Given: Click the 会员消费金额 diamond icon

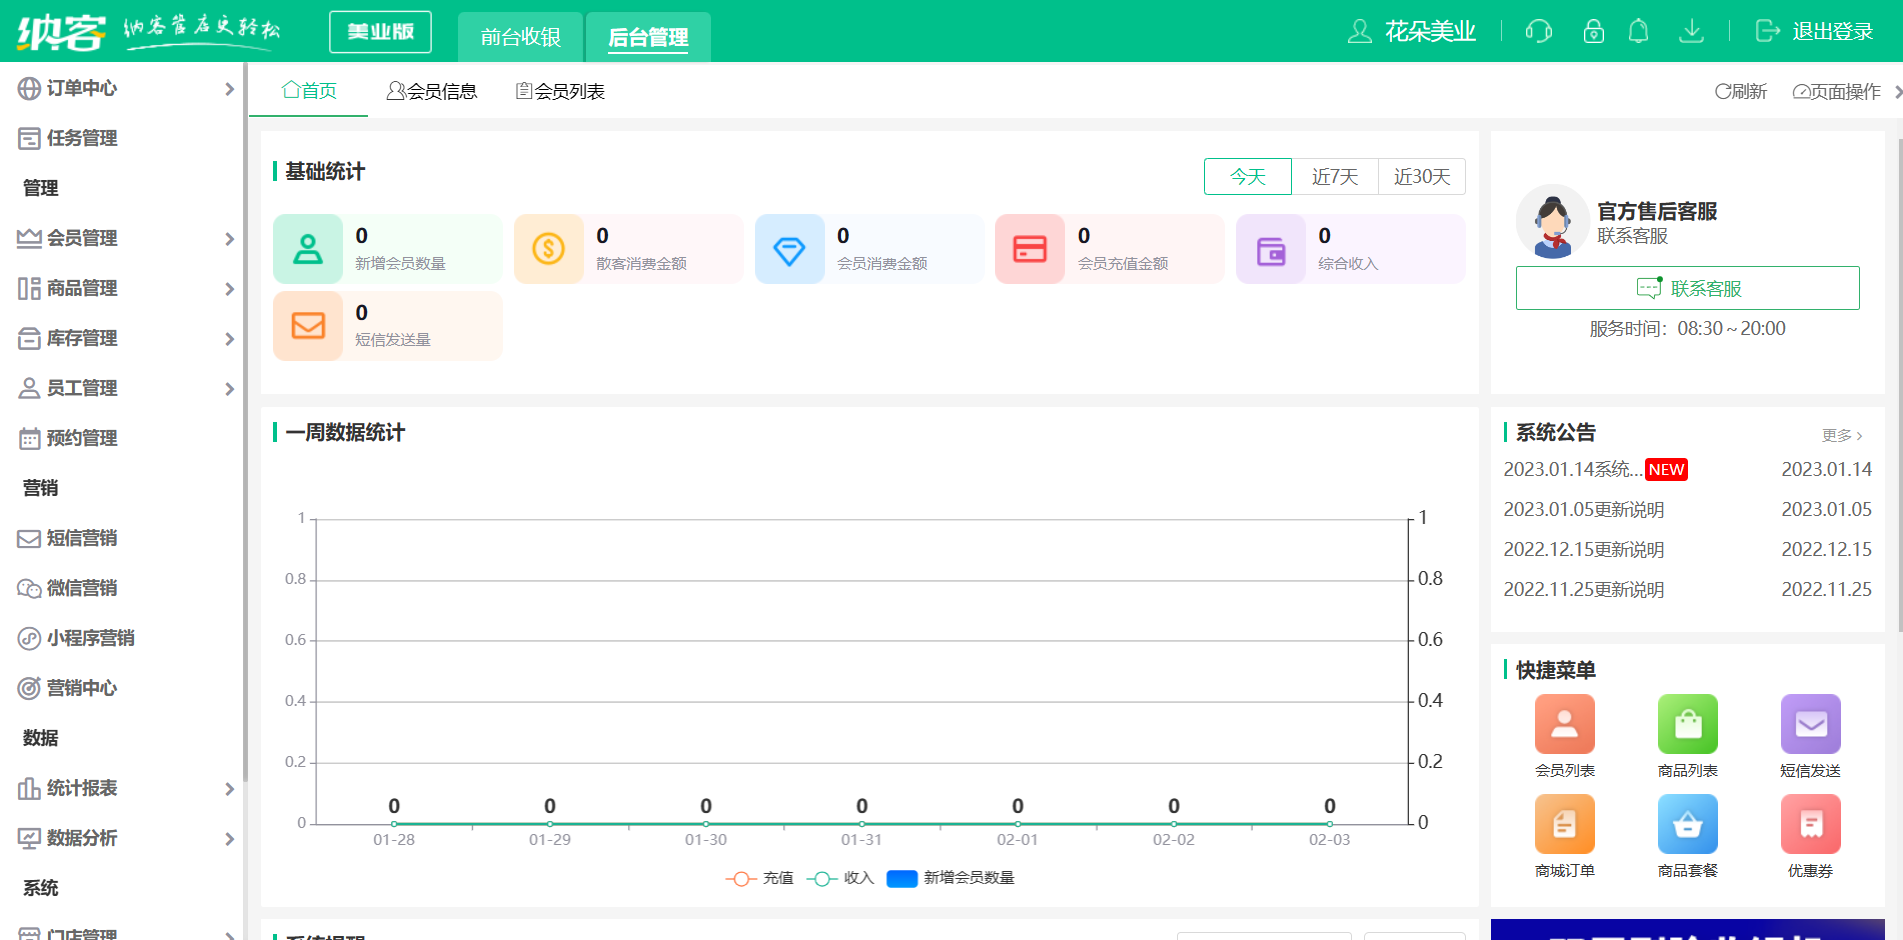Looking at the screenshot, I should tap(790, 249).
